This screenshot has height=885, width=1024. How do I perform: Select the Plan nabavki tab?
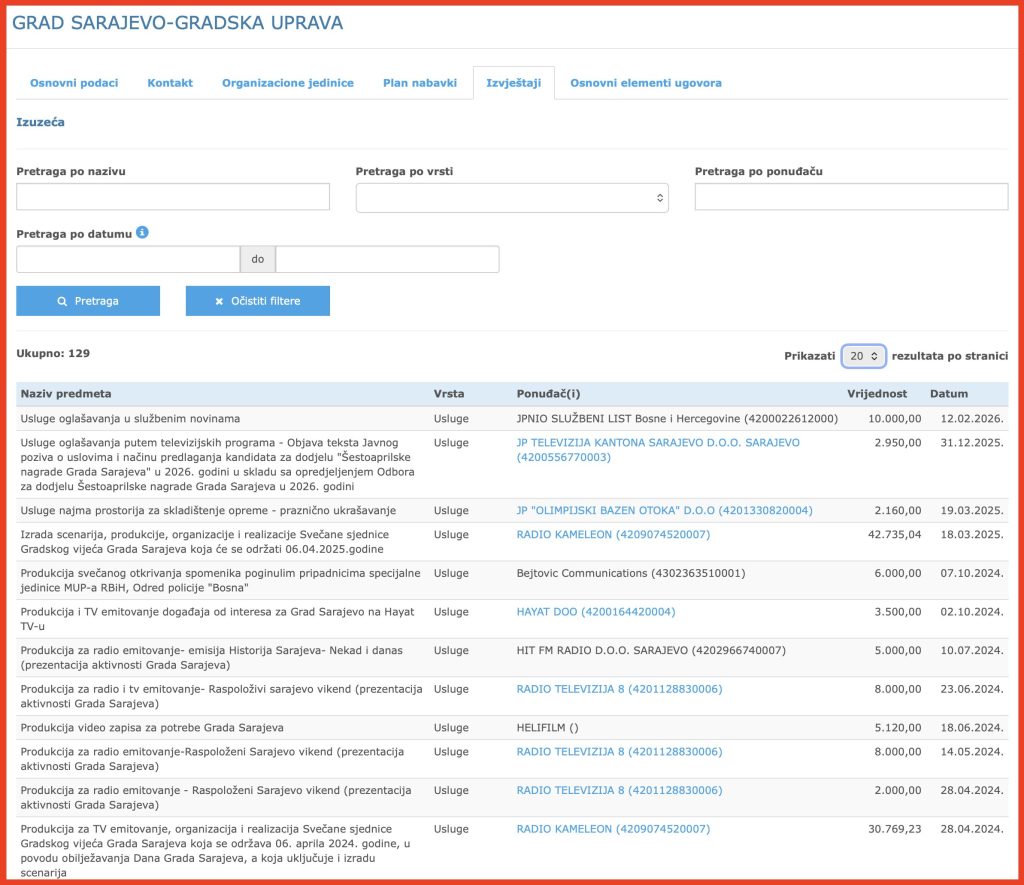(420, 83)
